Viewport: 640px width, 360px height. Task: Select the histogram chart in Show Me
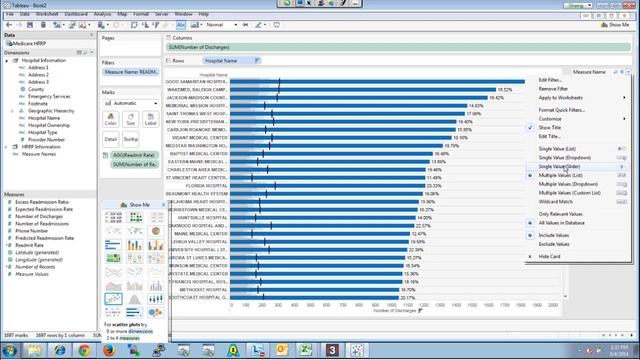coord(134,299)
